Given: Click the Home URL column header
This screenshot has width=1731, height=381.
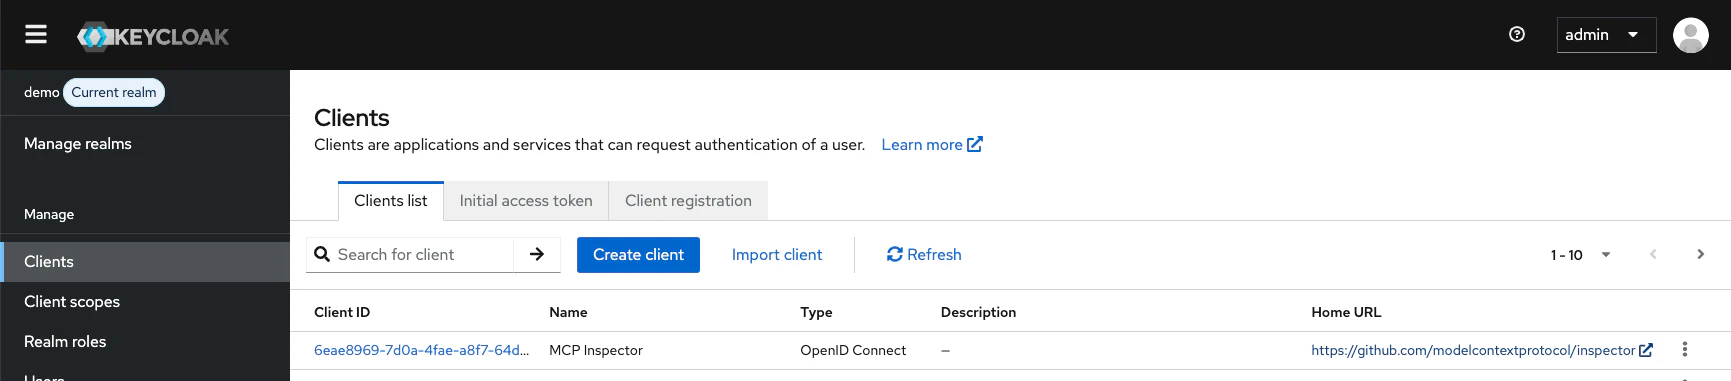Looking at the screenshot, I should click(x=1346, y=312).
